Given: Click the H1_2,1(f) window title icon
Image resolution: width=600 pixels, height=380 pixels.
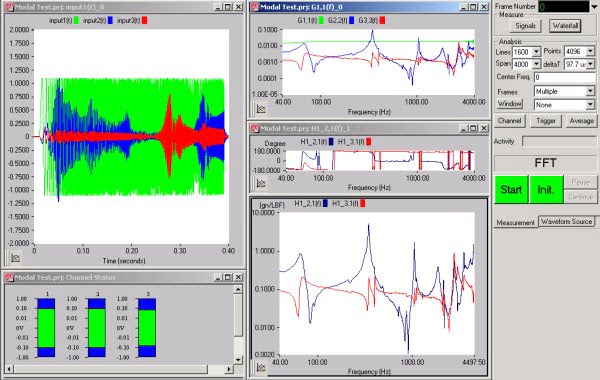Looking at the screenshot, I should (255, 128).
